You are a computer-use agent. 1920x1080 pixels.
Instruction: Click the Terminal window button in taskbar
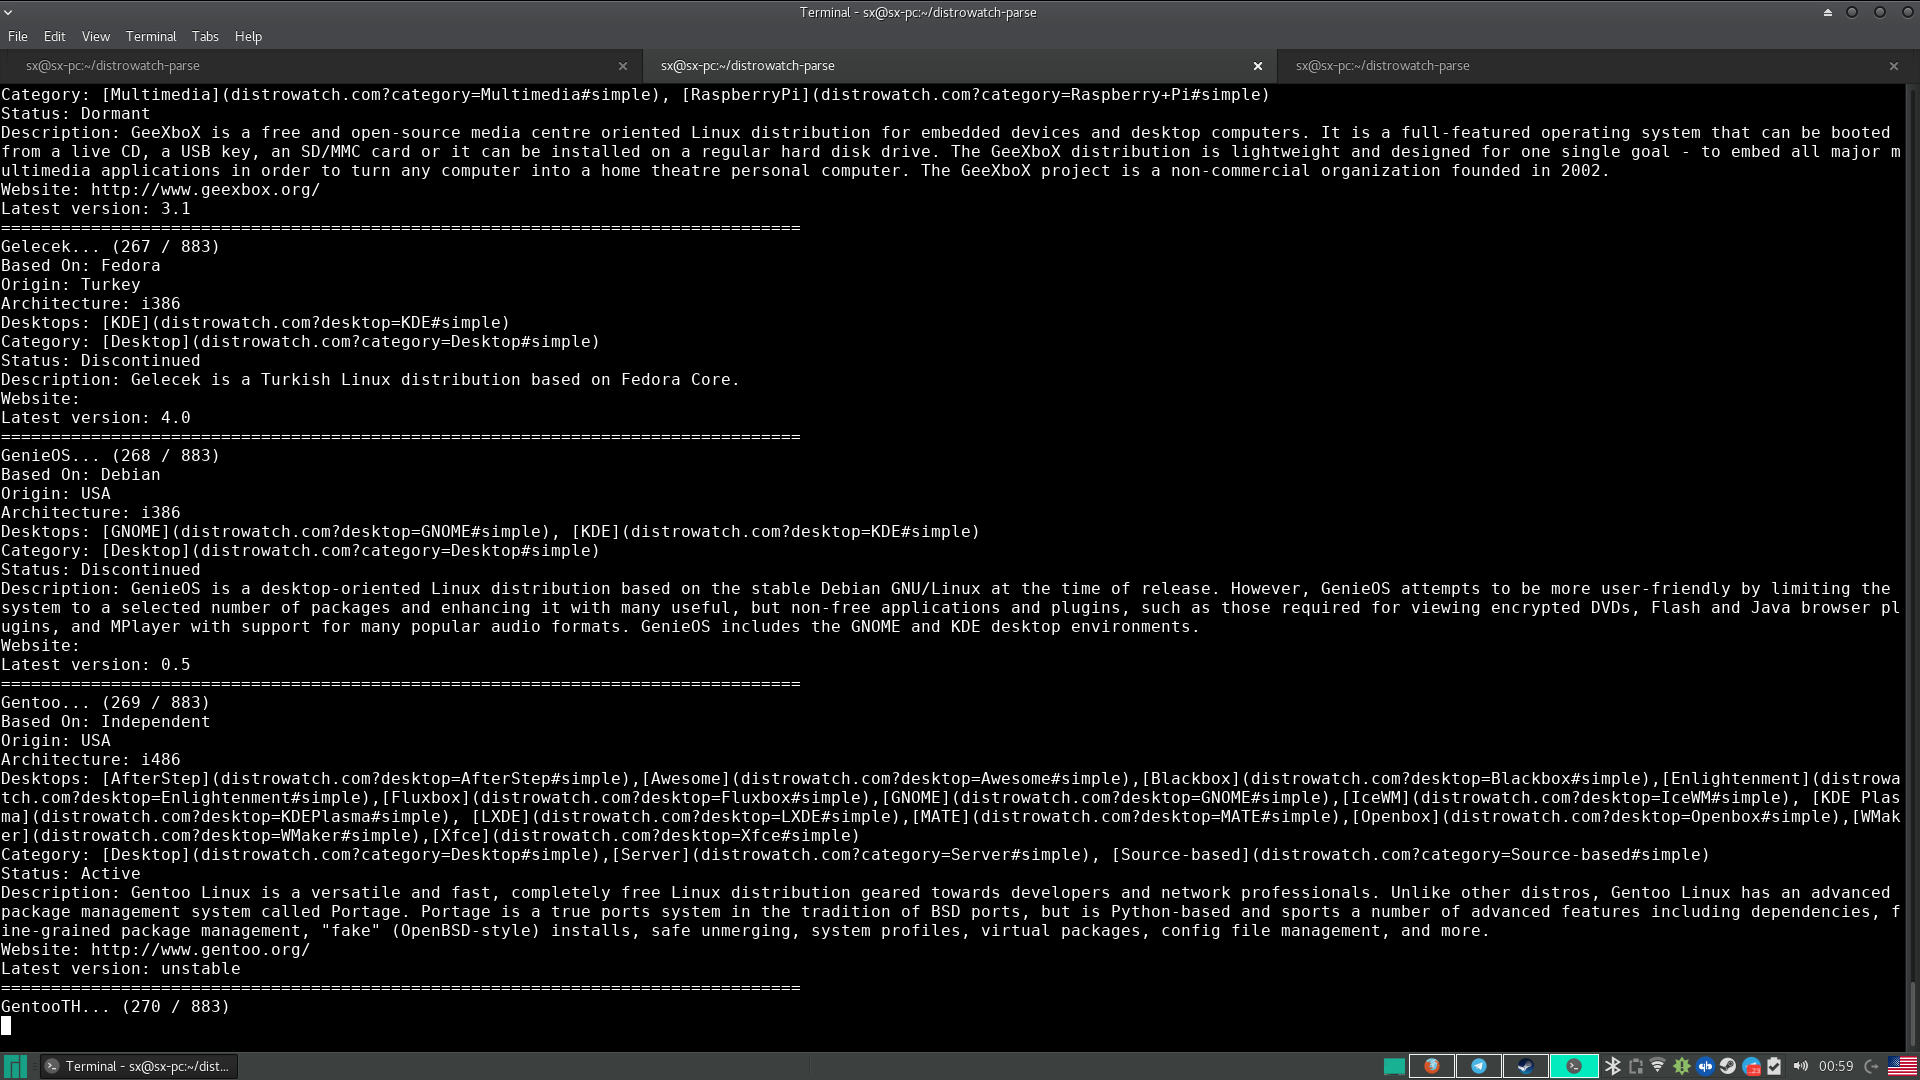click(139, 1066)
